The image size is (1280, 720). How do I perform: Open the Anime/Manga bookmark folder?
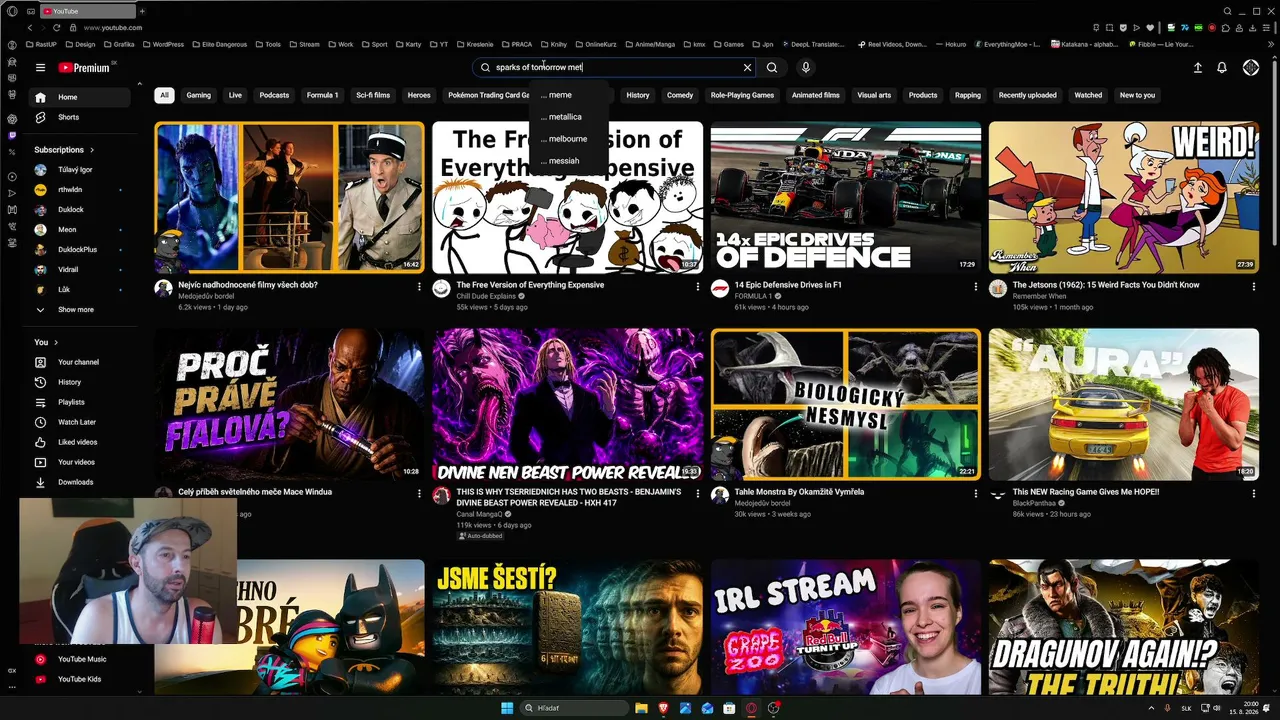pyautogui.click(x=650, y=44)
